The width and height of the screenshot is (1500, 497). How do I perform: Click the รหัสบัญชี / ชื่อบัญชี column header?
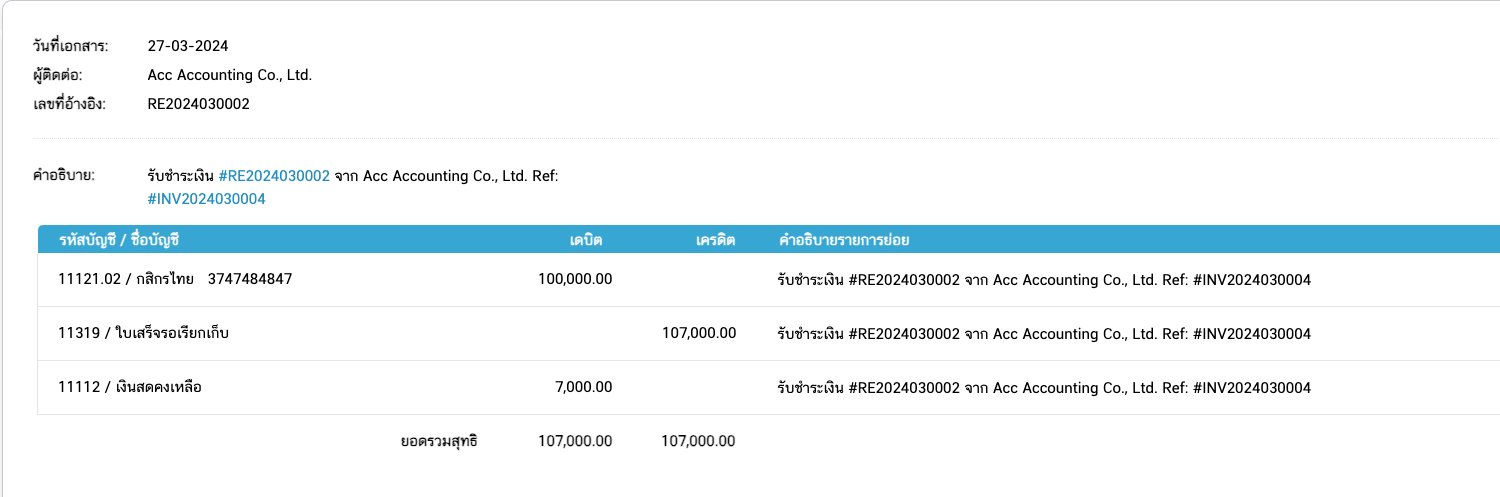[x=119, y=240]
